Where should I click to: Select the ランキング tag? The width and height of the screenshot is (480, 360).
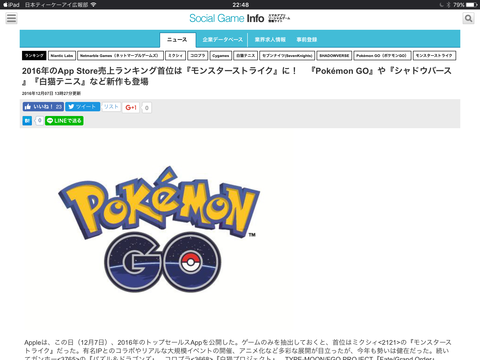34,56
